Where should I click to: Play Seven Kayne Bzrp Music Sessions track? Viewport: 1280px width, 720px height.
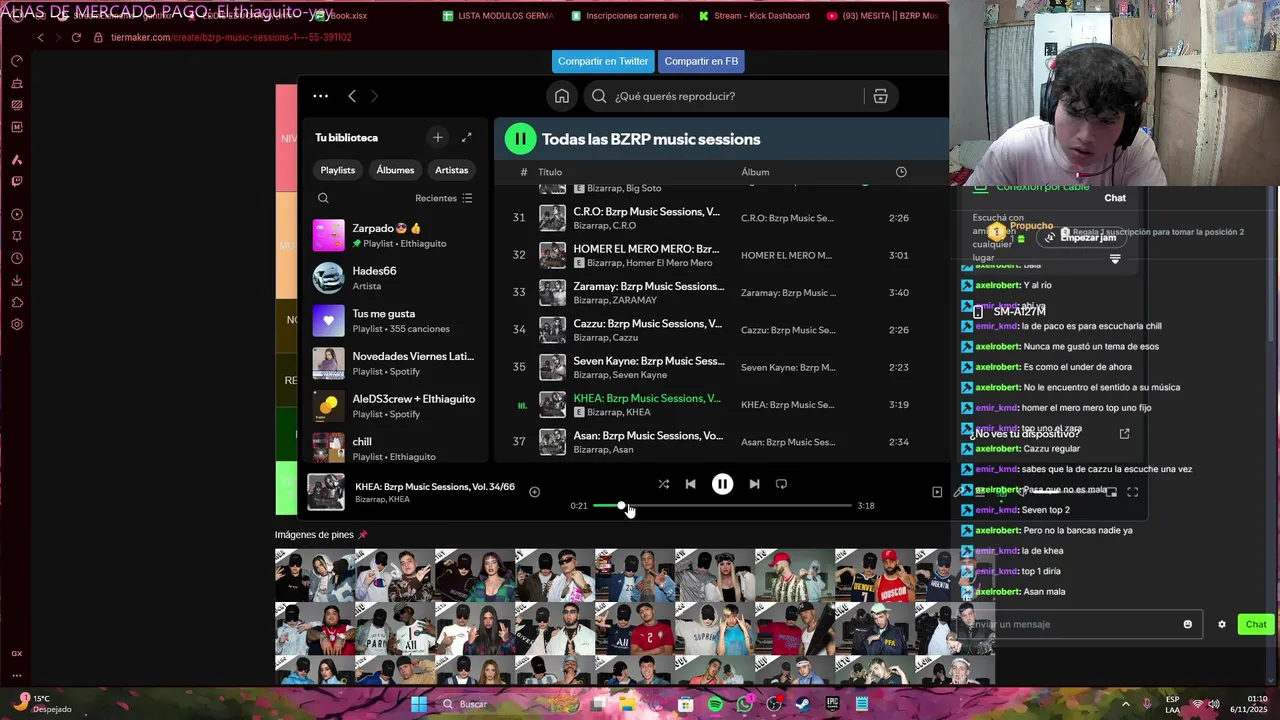[721, 367]
